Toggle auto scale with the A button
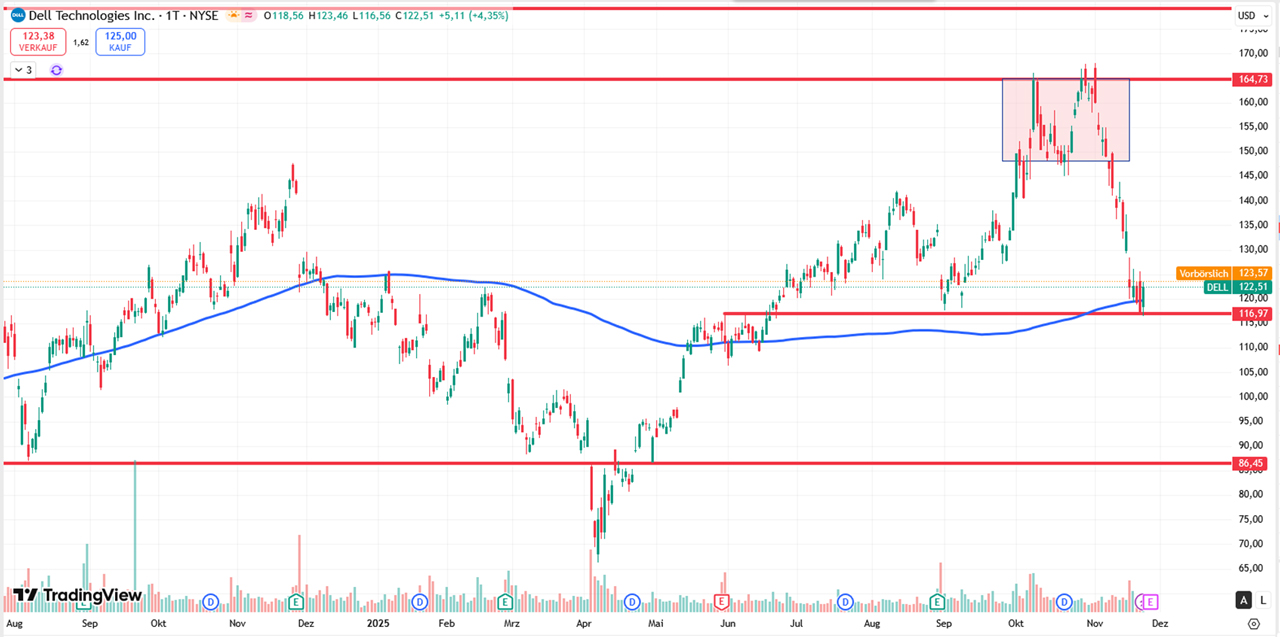Screen dimensions: 1280x637 pos(1243,600)
